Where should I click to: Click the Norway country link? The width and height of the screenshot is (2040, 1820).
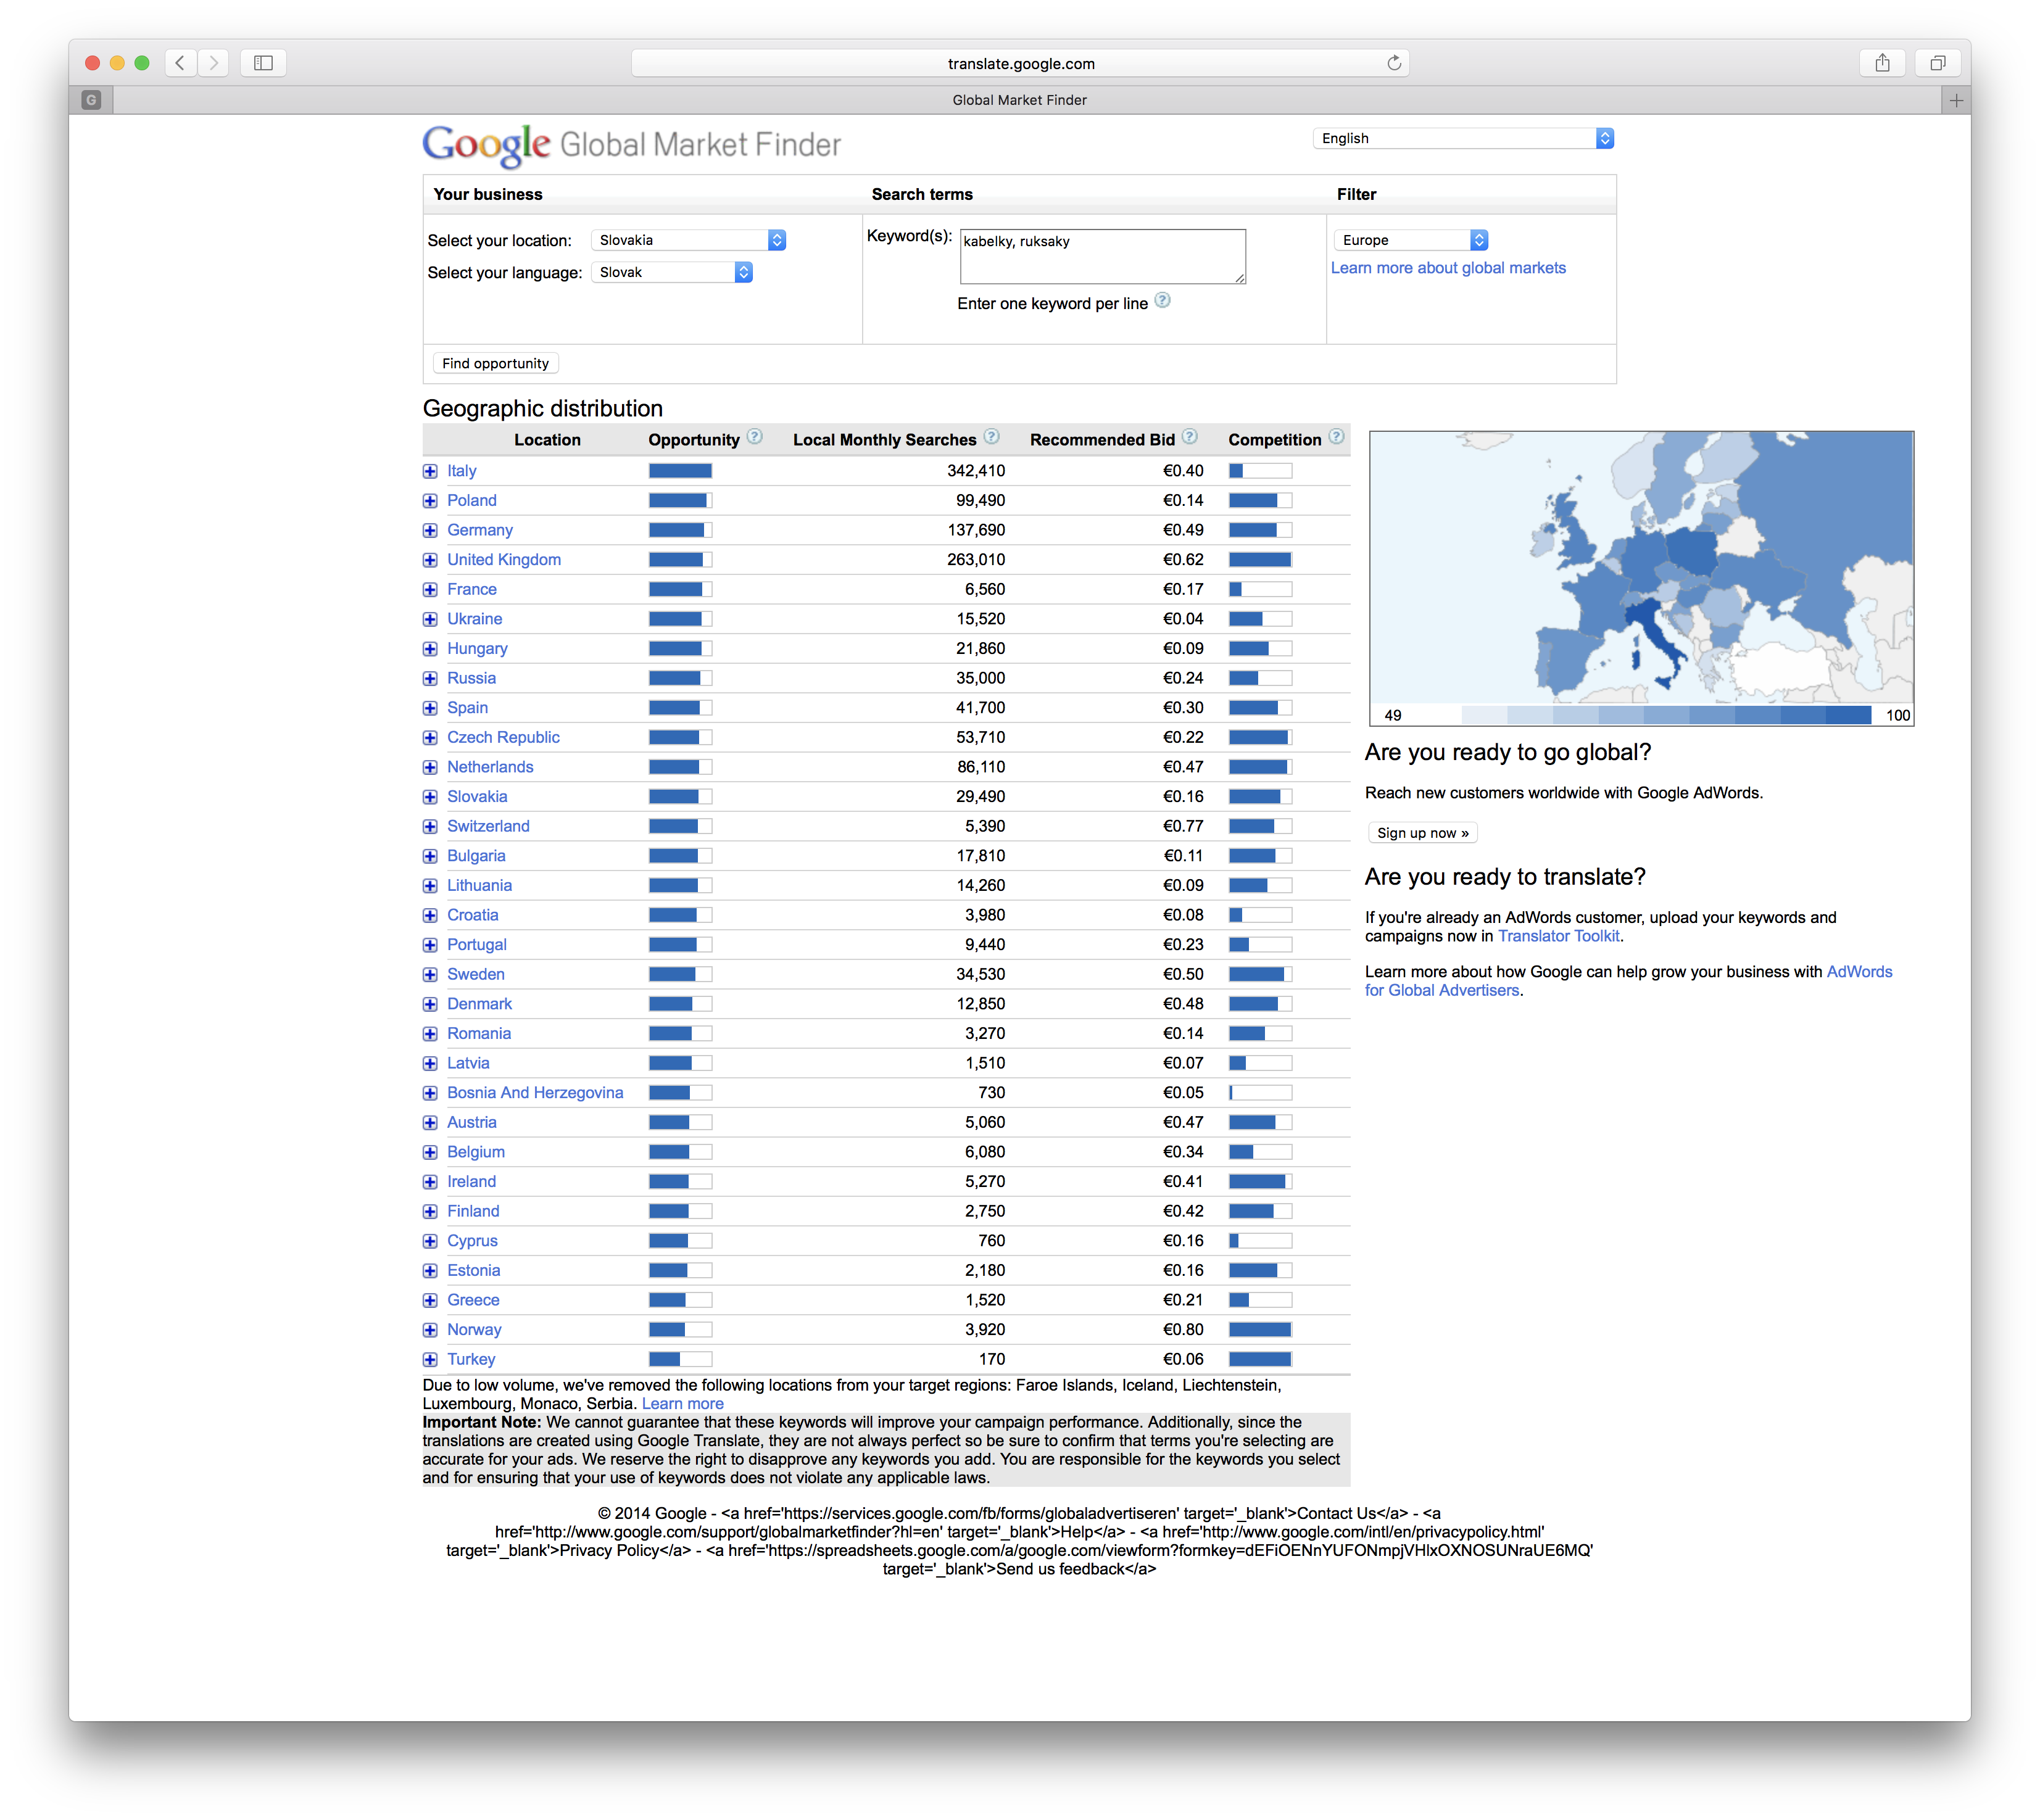(474, 1330)
